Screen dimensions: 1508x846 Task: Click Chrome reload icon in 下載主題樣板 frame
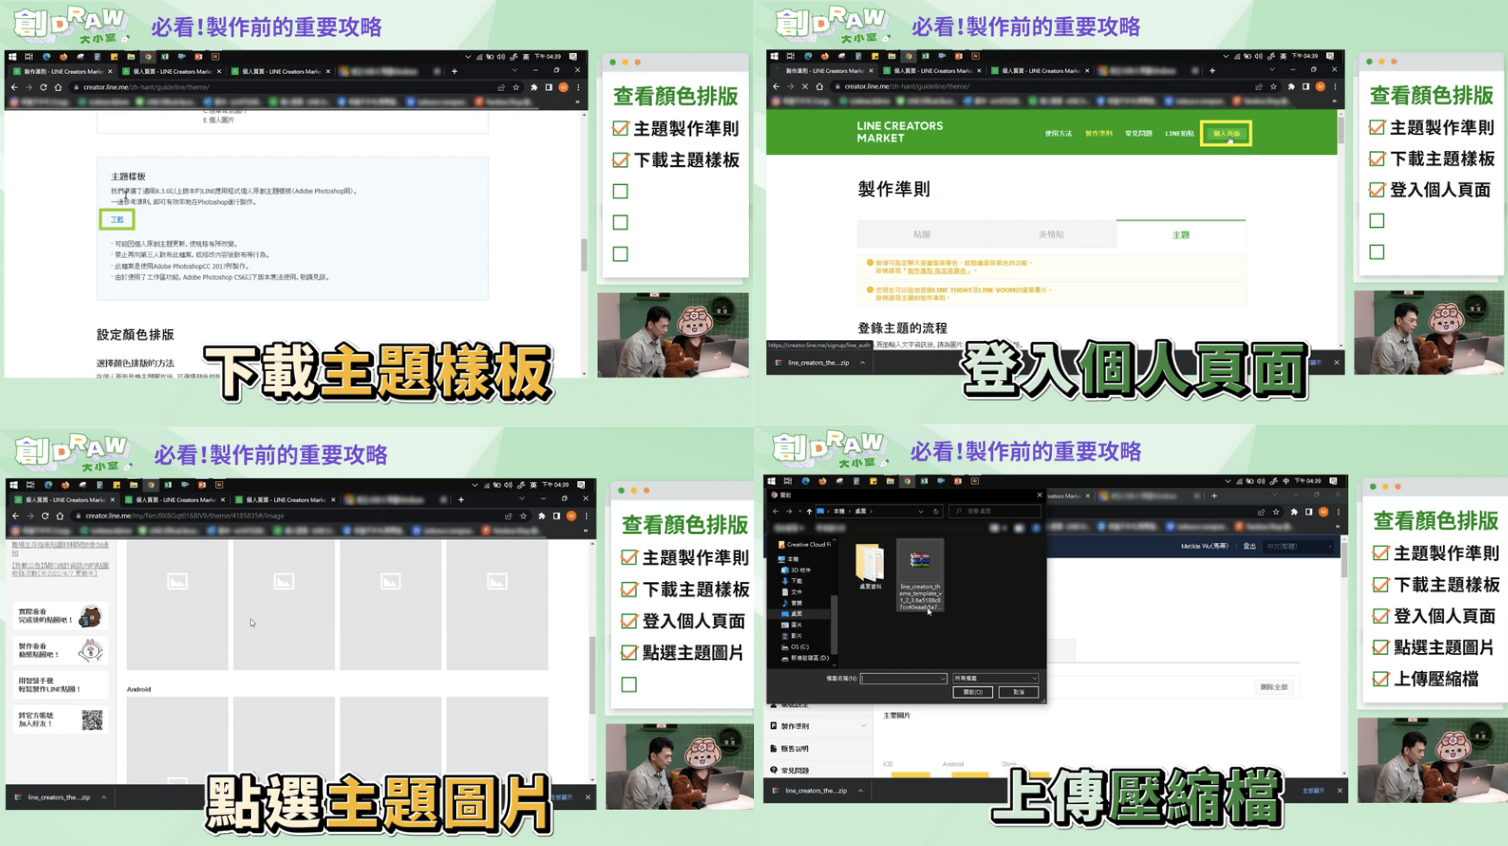tap(43, 87)
